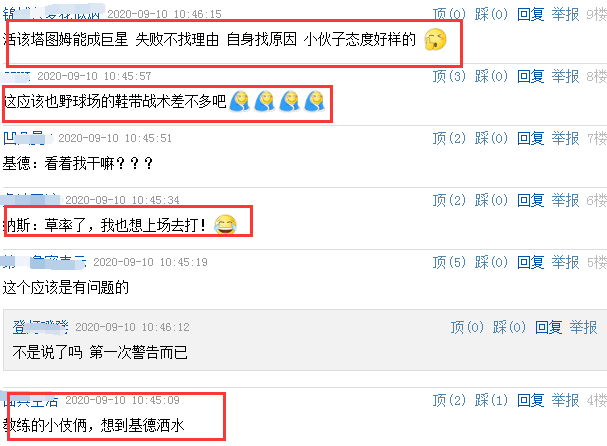Upvote 顶(3) on the floor 8 comment
The image size is (607, 446).
point(449,76)
